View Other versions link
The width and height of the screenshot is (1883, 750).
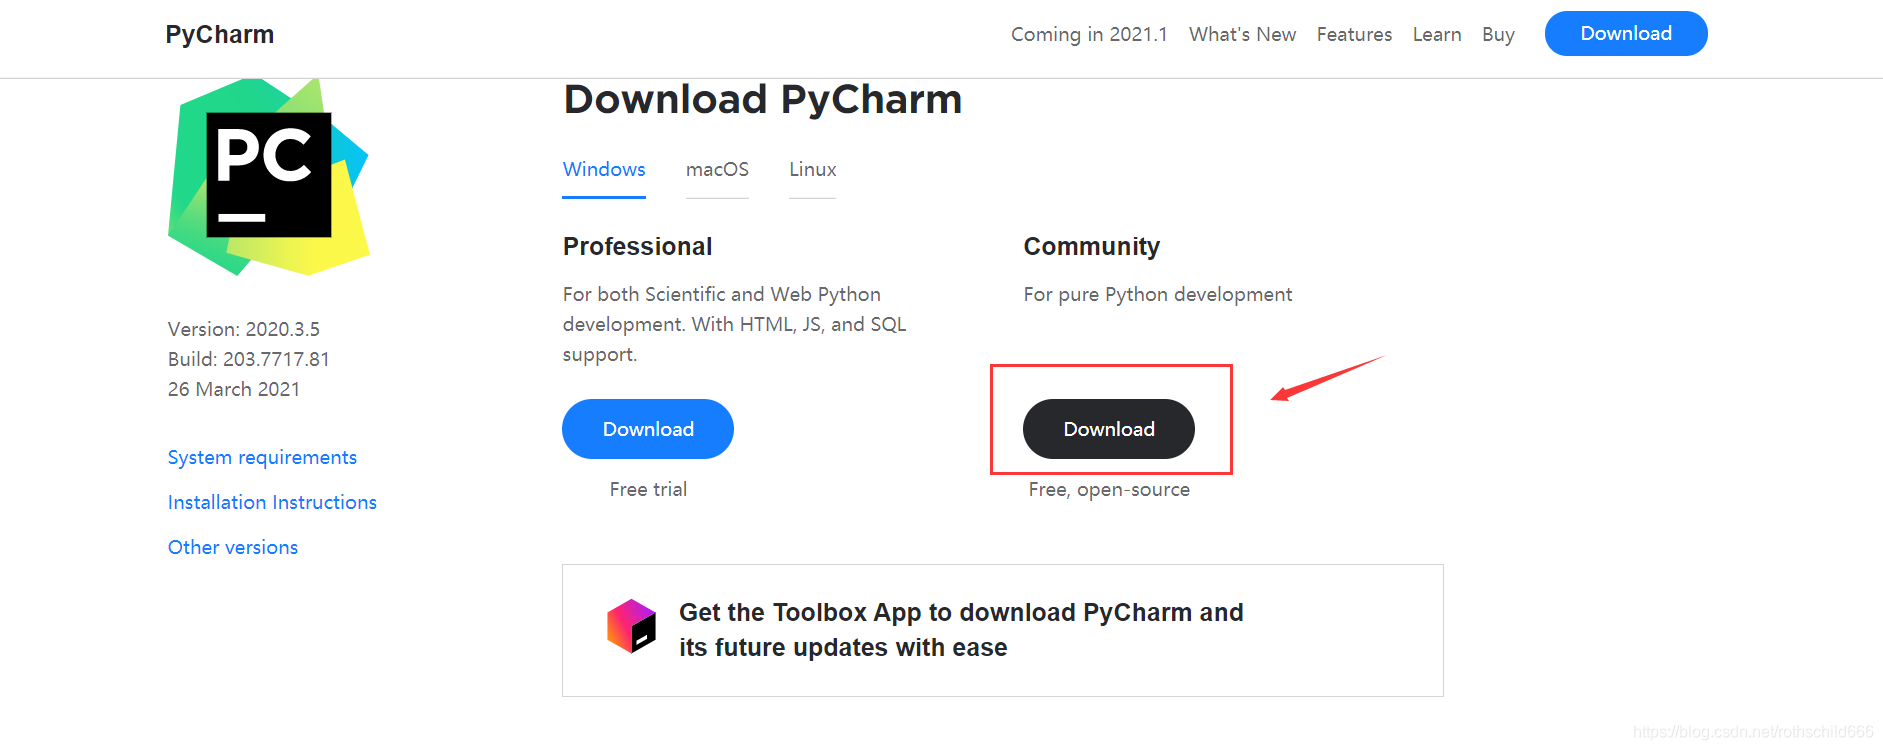pos(233,548)
